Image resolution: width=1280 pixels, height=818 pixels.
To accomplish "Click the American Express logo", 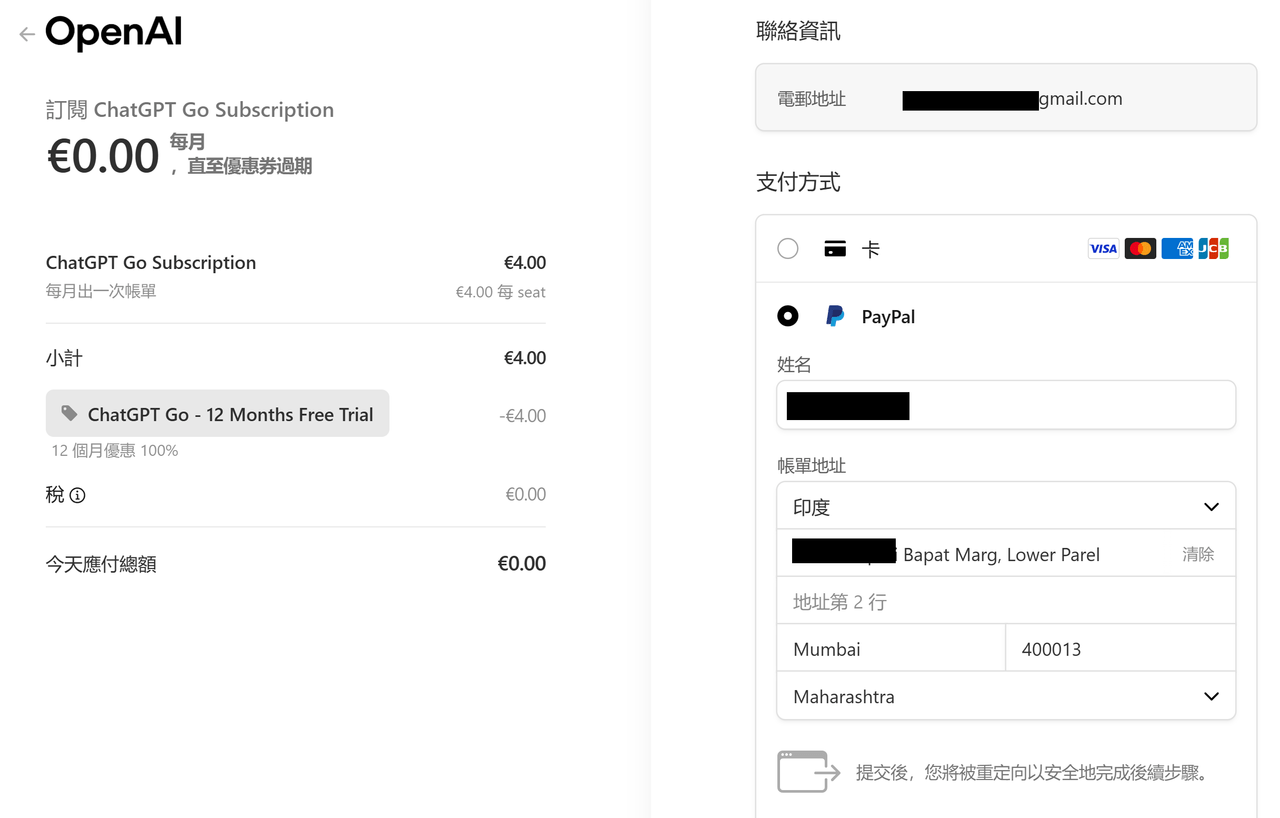I will coord(1177,249).
